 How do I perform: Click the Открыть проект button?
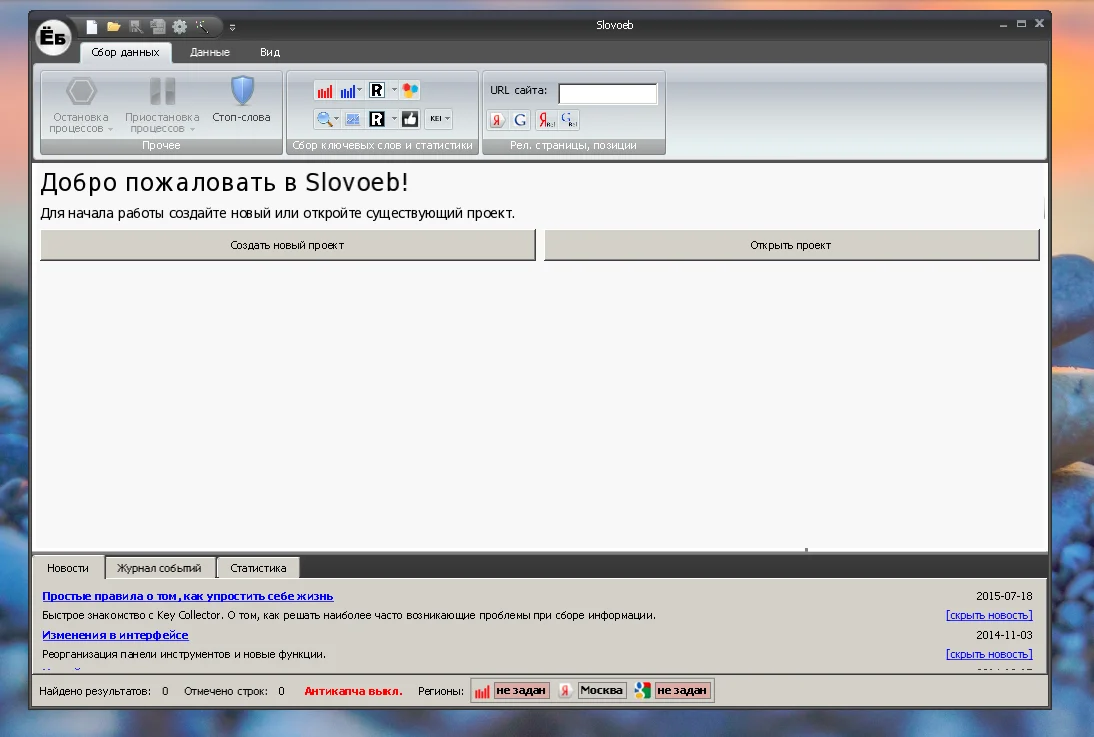pyautogui.click(x=791, y=245)
